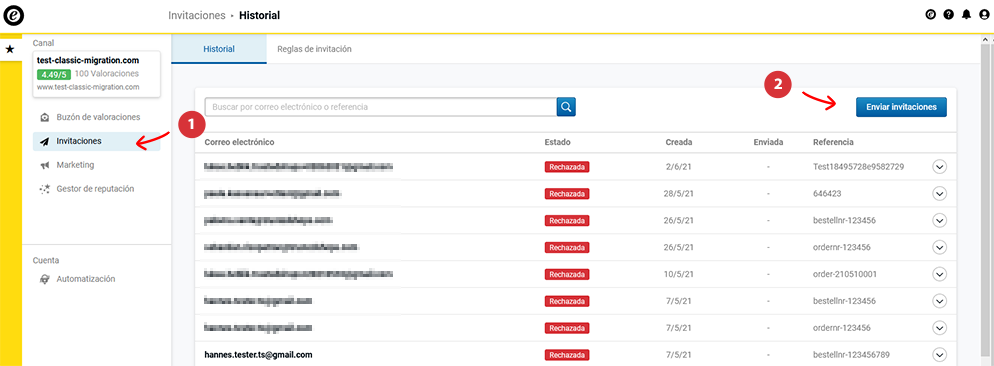Expand the 7/5/21 bestellnr-123456 row
The image size is (994, 366).
939,301
